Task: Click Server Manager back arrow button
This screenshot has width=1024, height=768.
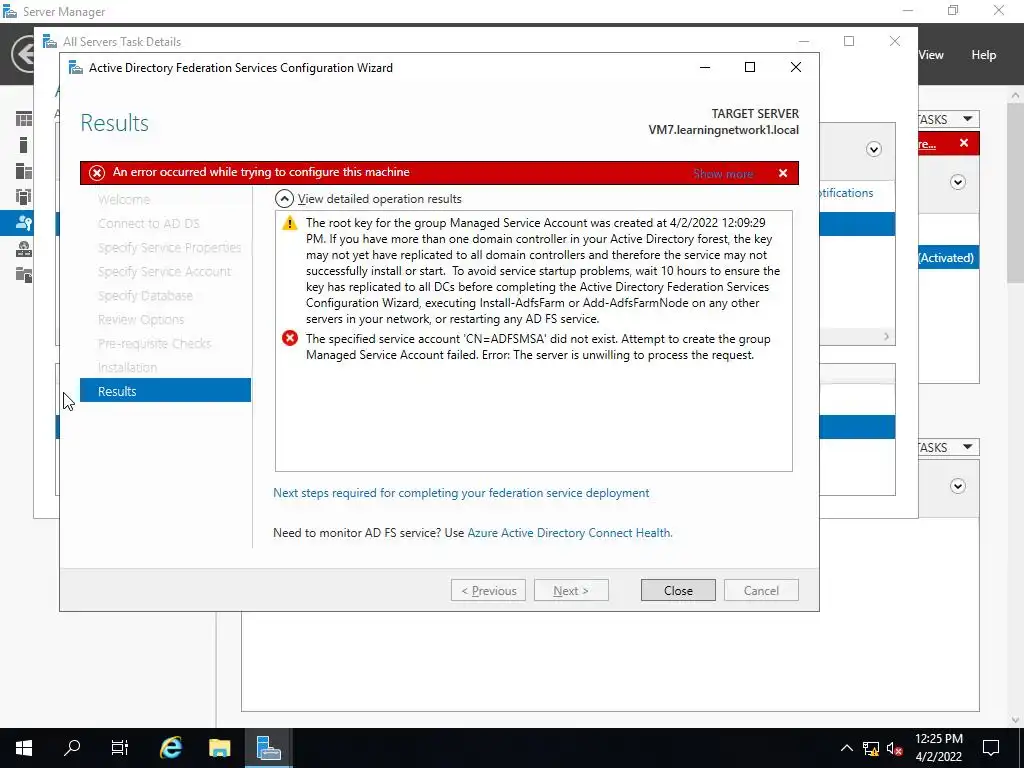Action: point(24,55)
